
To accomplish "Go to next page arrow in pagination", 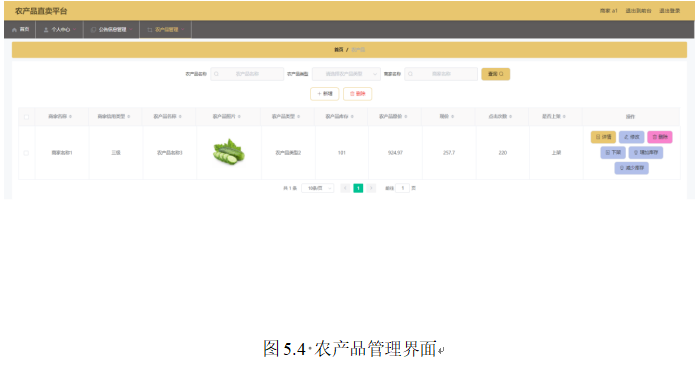I will (x=371, y=188).
